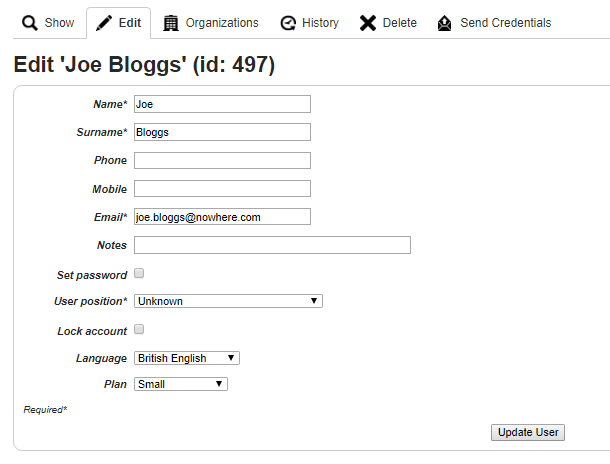Click into the Notes text field
The image size is (610, 464).
click(272, 245)
